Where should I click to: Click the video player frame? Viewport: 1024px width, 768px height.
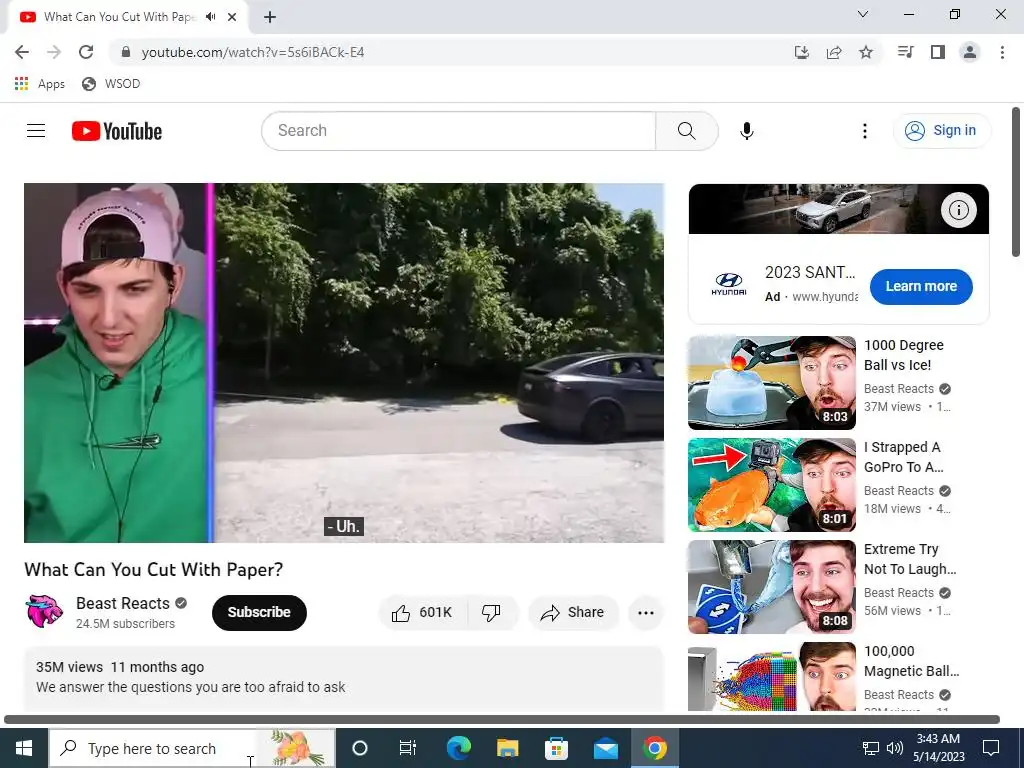tap(344, 362)
